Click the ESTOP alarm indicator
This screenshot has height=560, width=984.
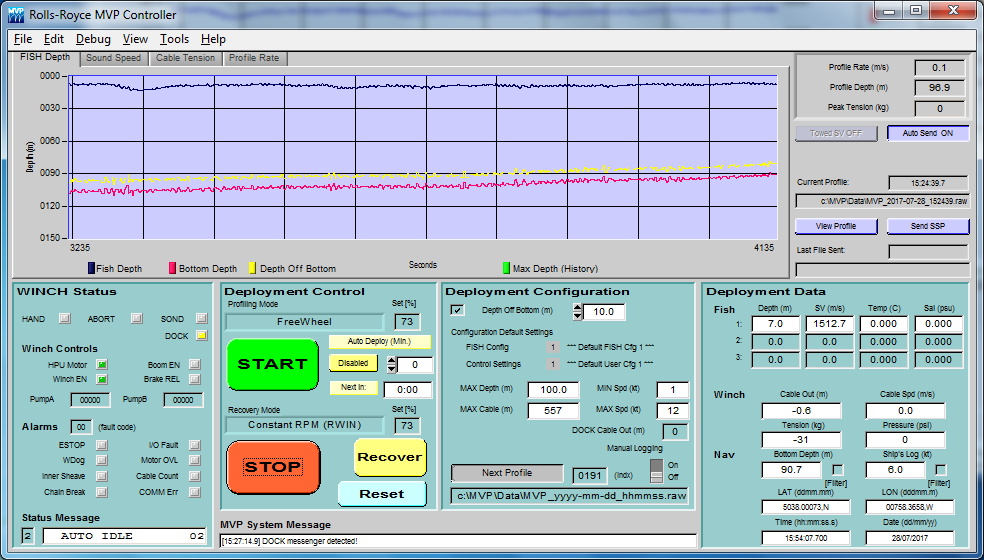[x=102, y=445]
